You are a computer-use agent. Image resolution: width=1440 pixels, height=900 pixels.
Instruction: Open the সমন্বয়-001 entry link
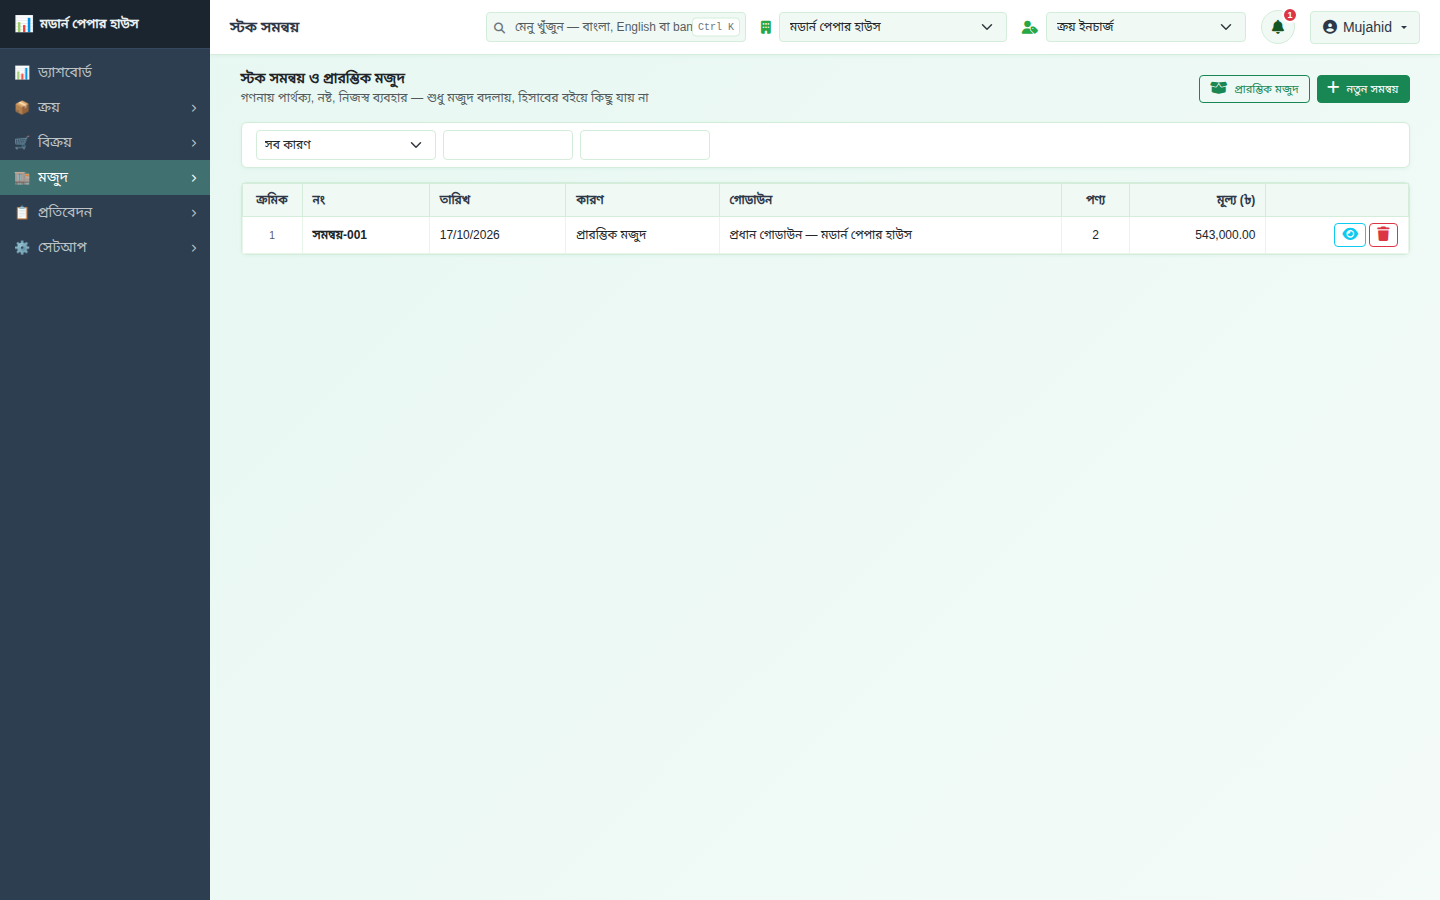coord(339,235)
